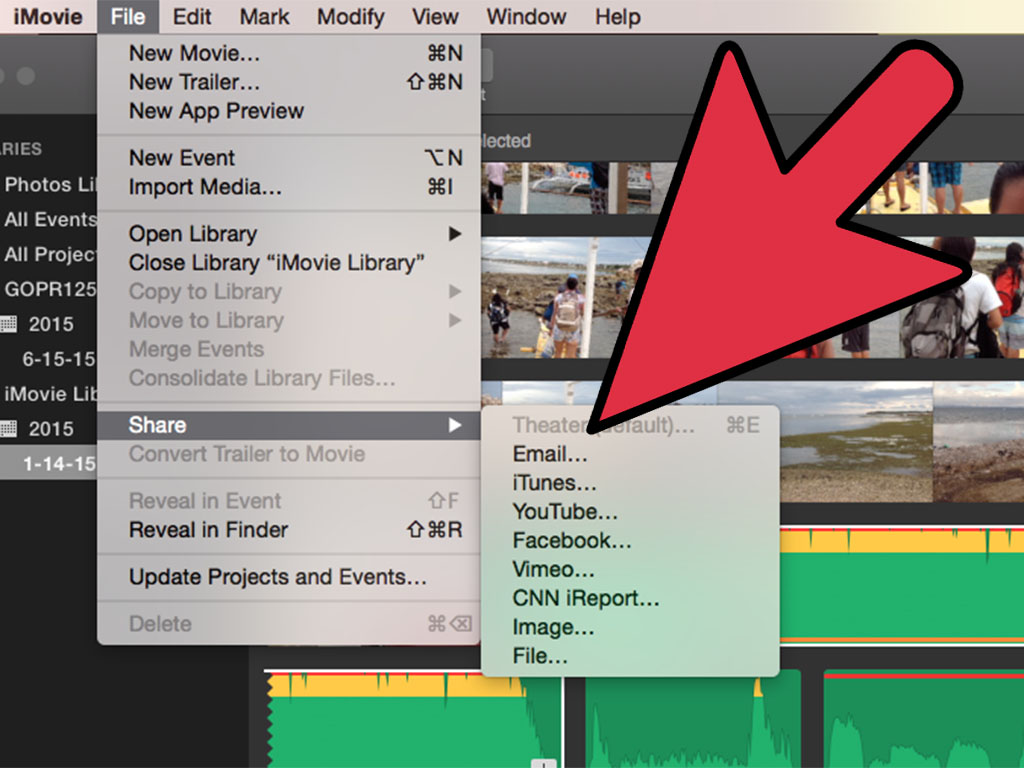Share to Facebook…
Image resolution: width=1024 pixels, height=768 pixels.
[630, 540]
